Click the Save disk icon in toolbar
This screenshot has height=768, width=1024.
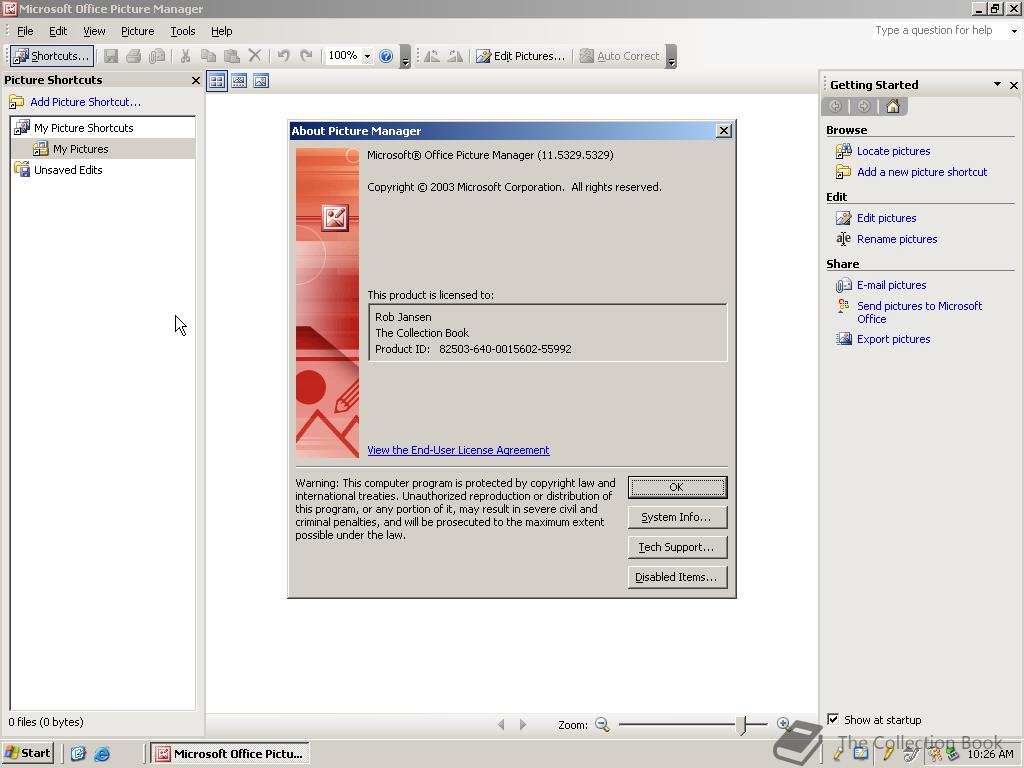pyautogui.click(x=111, y=56)
